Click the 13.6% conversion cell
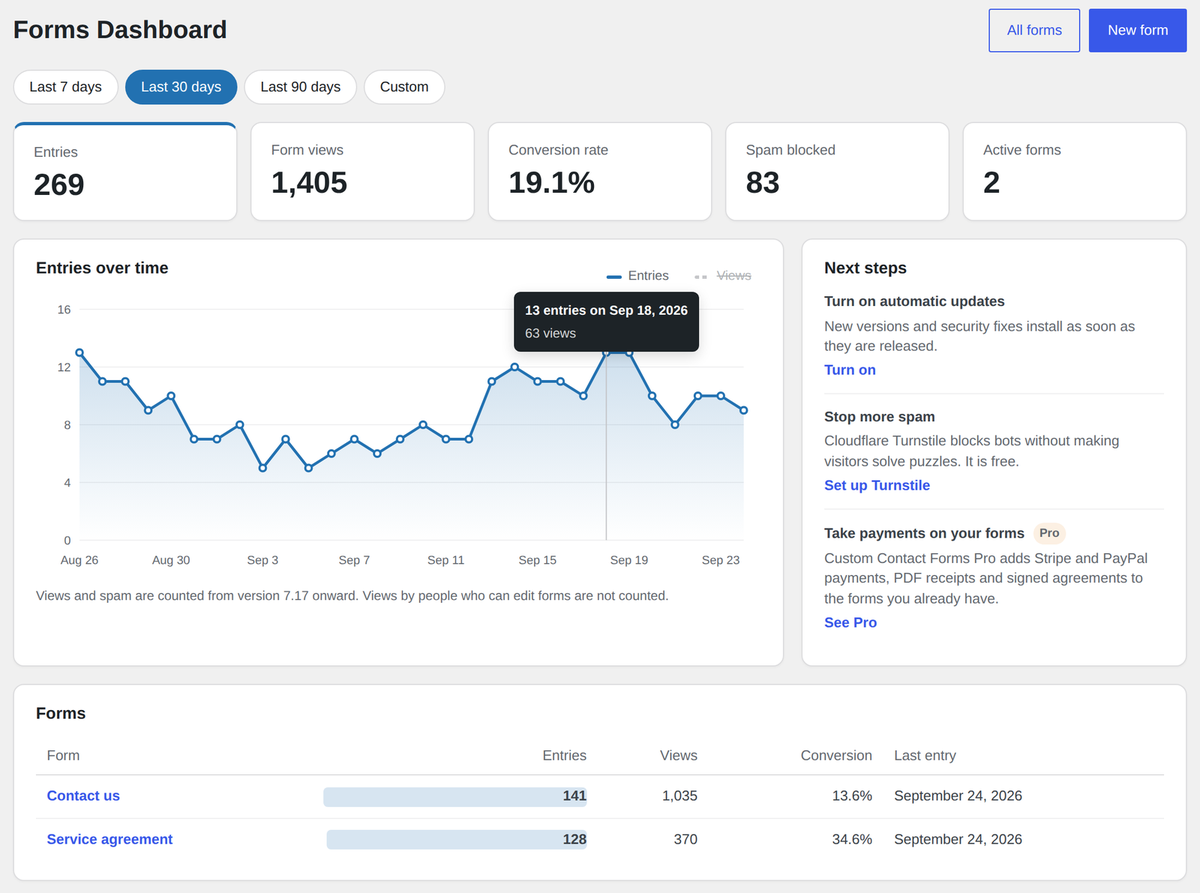 click(852, 796)
